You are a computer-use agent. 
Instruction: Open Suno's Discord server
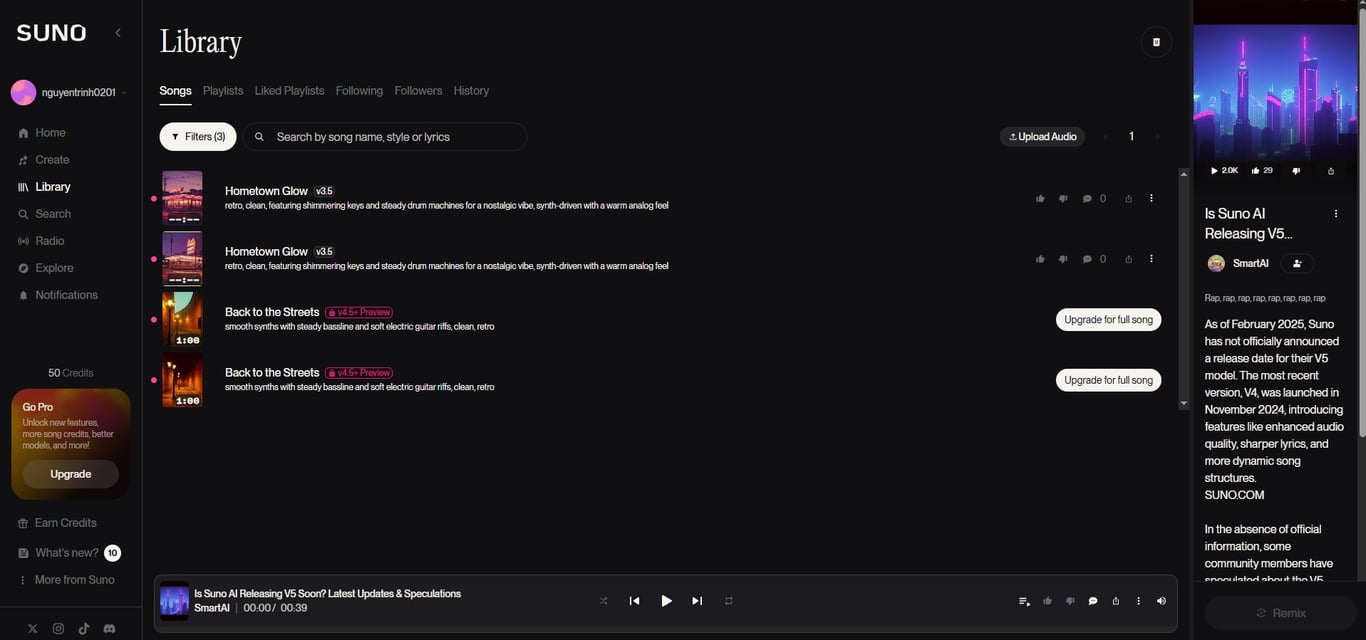coord(109,628)
